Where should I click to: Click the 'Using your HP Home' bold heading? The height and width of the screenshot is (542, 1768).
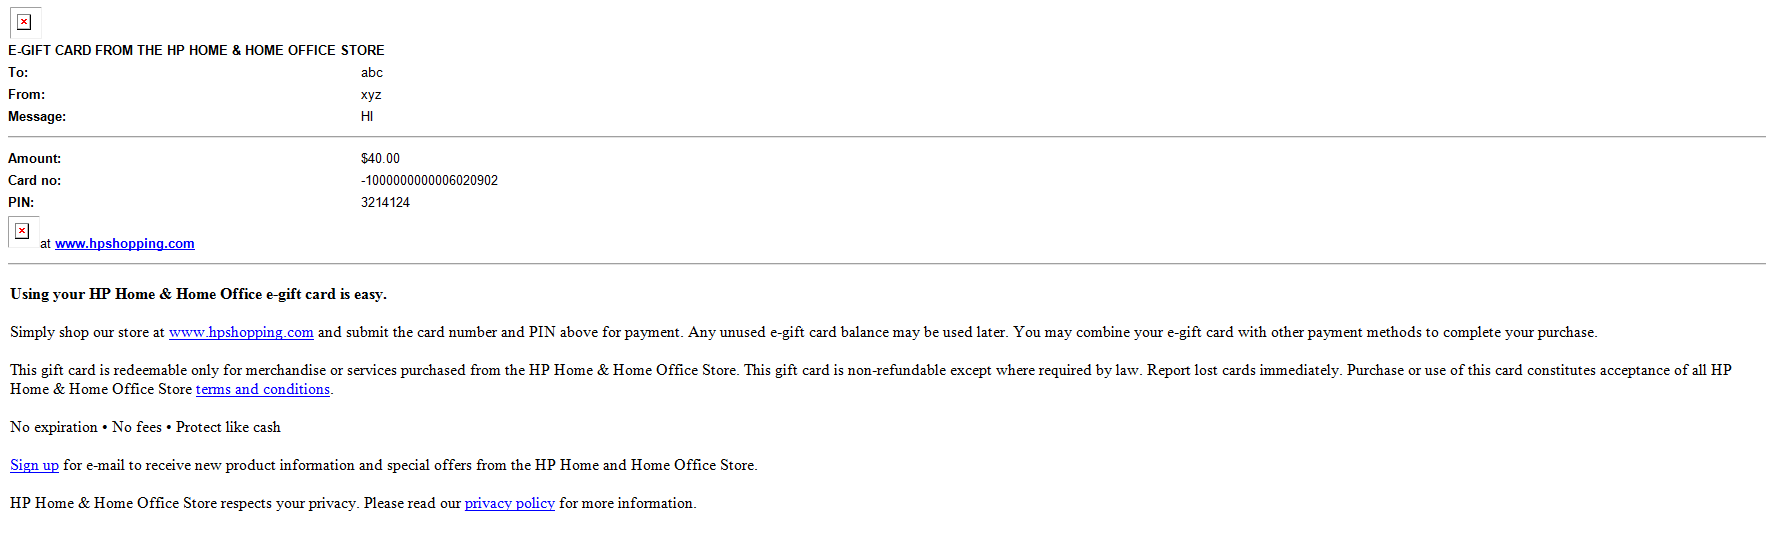[x=198, y=294]
